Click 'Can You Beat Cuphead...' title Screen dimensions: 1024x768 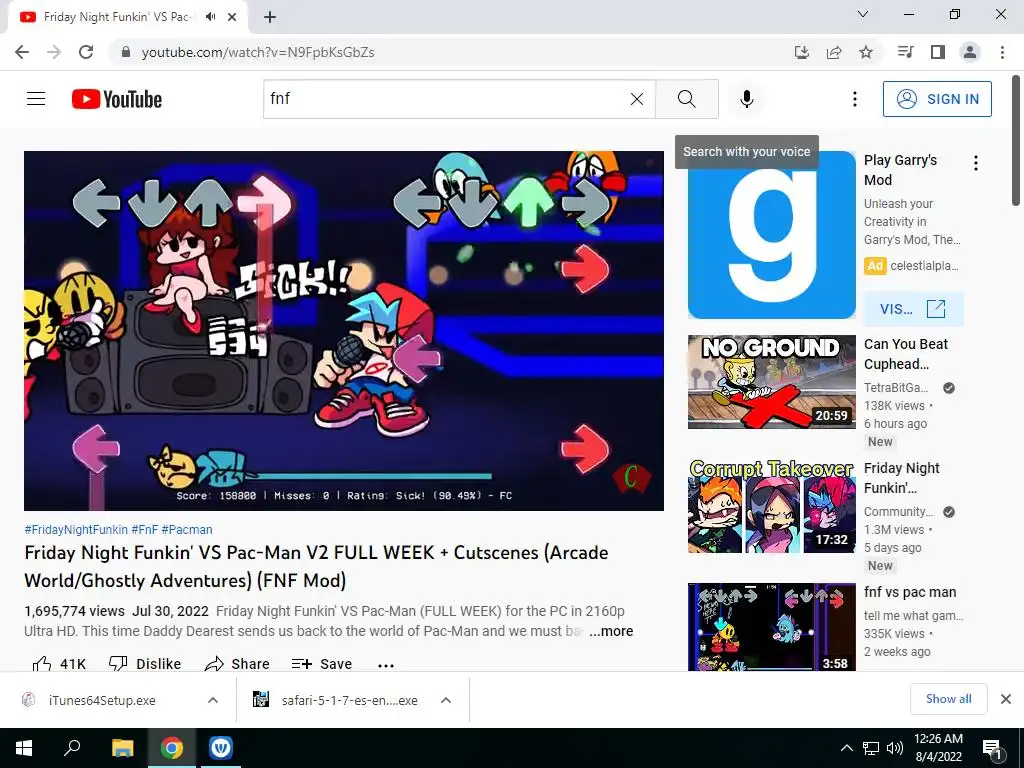tap(905, 354)
